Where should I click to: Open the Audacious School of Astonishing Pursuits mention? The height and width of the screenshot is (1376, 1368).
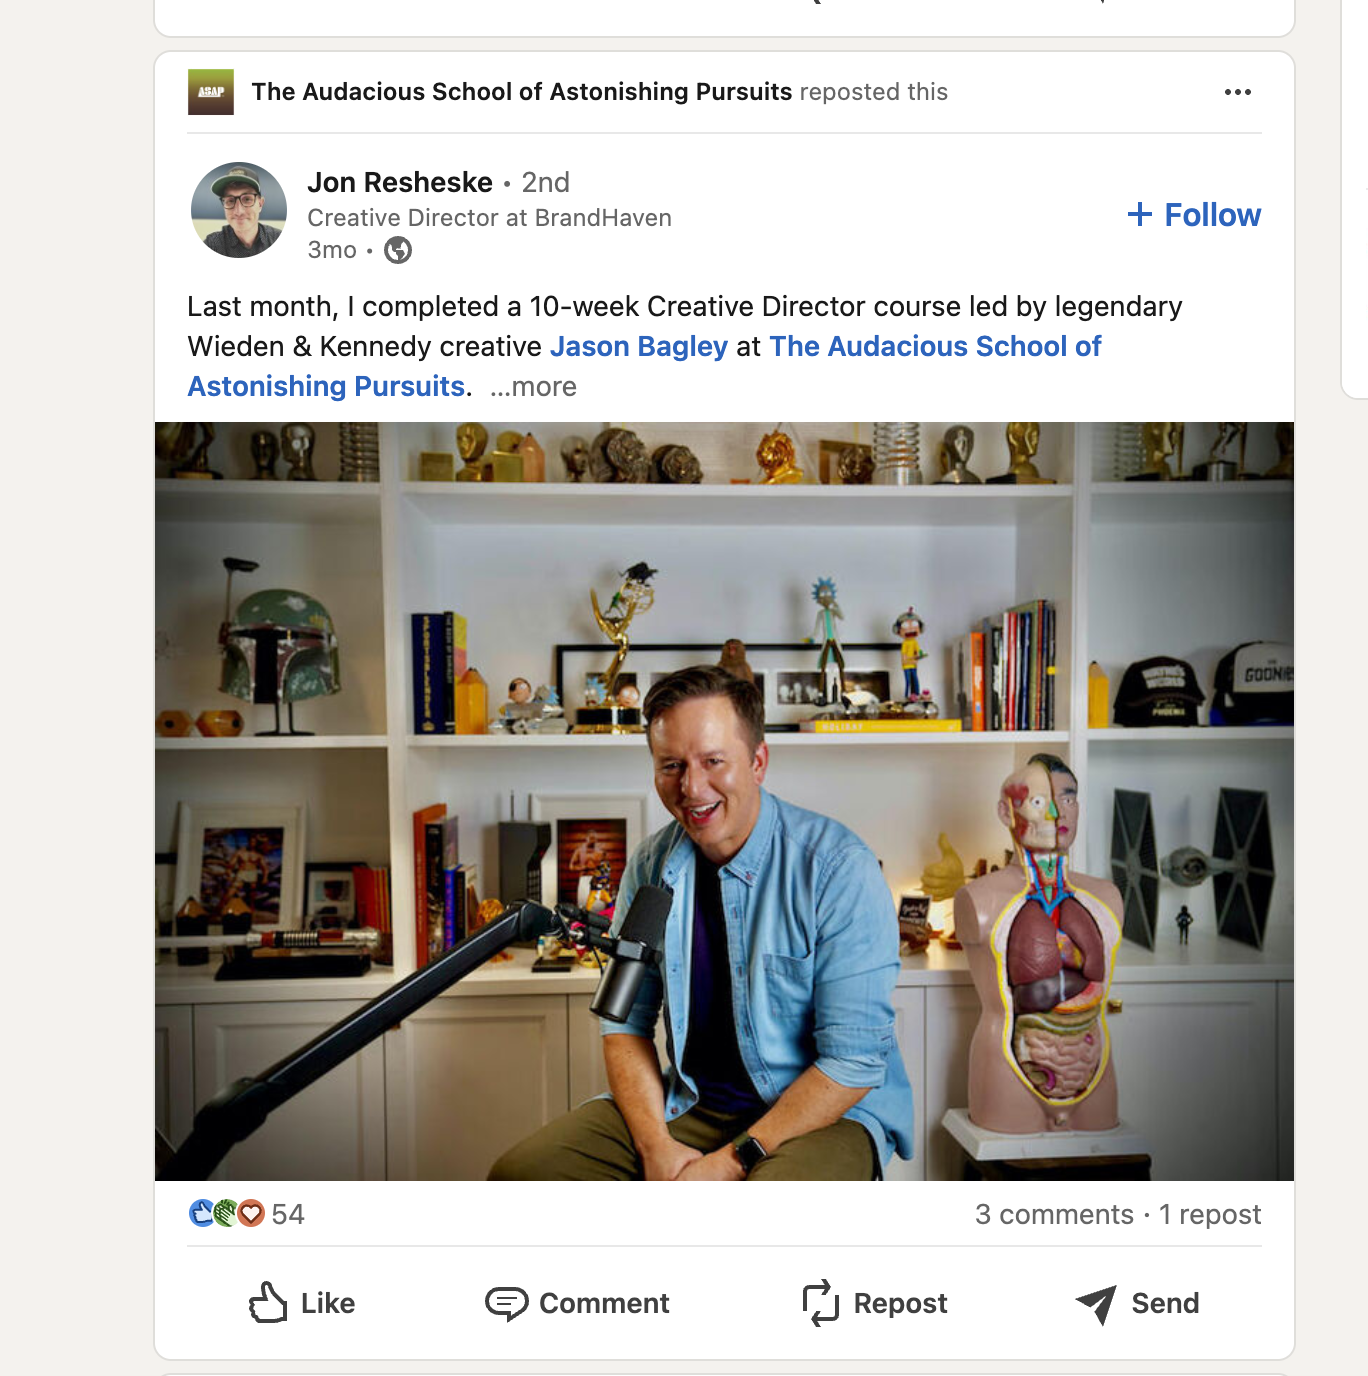point(934,346)
